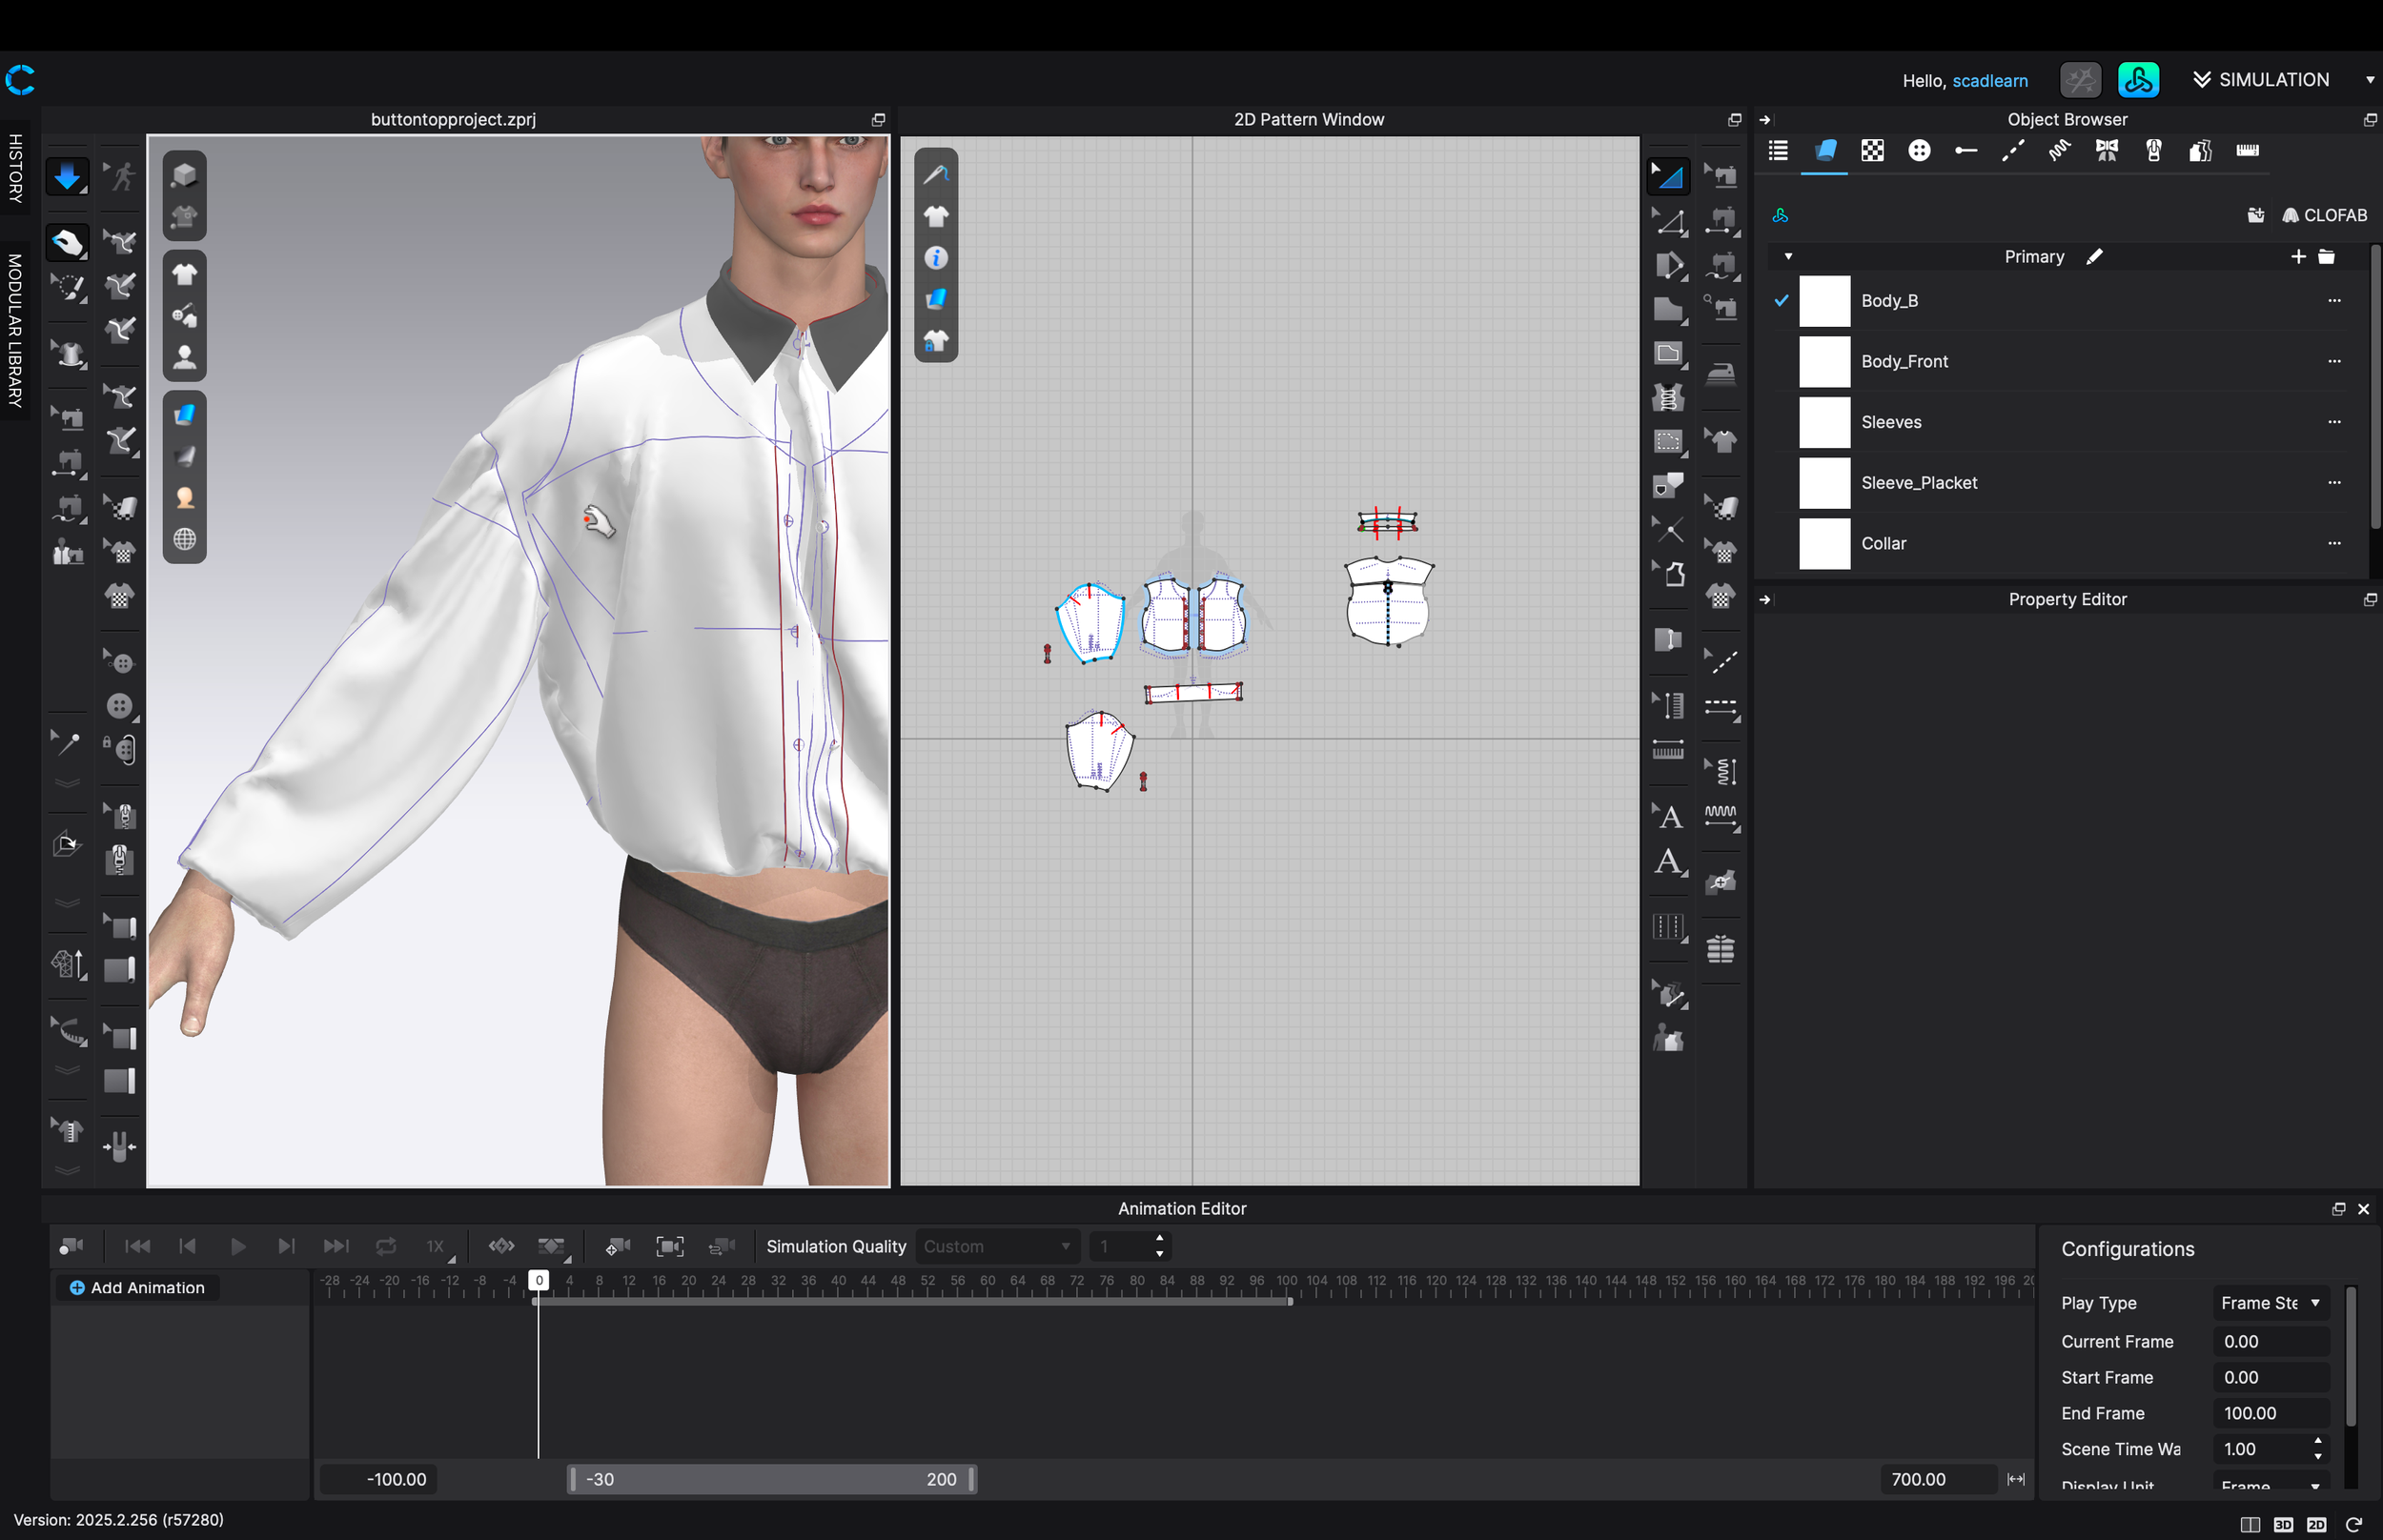This screenshot has width=2383, height=1540.
Task: Toggle the 2D view button in status bar
Action: pyautogui.click(x=2316, y=1524)
